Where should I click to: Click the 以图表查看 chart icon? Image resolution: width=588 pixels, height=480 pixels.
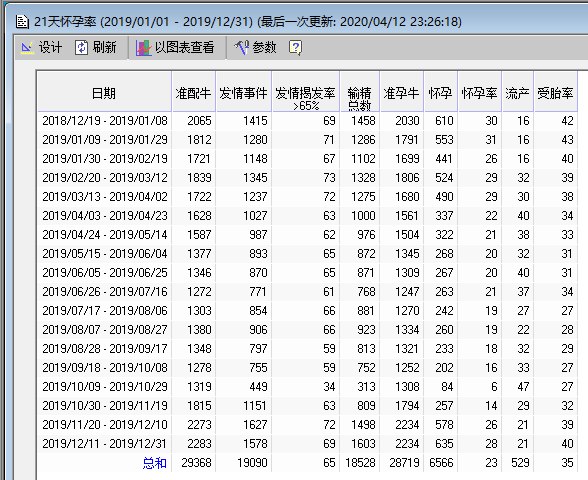(x=143, y=48)
